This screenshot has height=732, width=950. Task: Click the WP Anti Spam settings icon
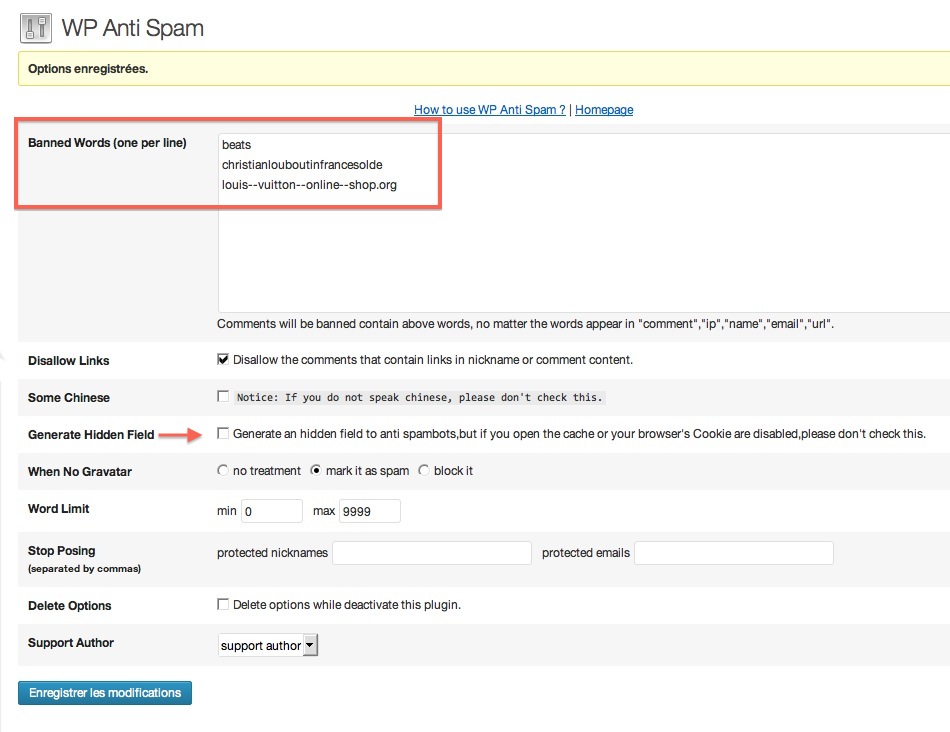[36, 28]
